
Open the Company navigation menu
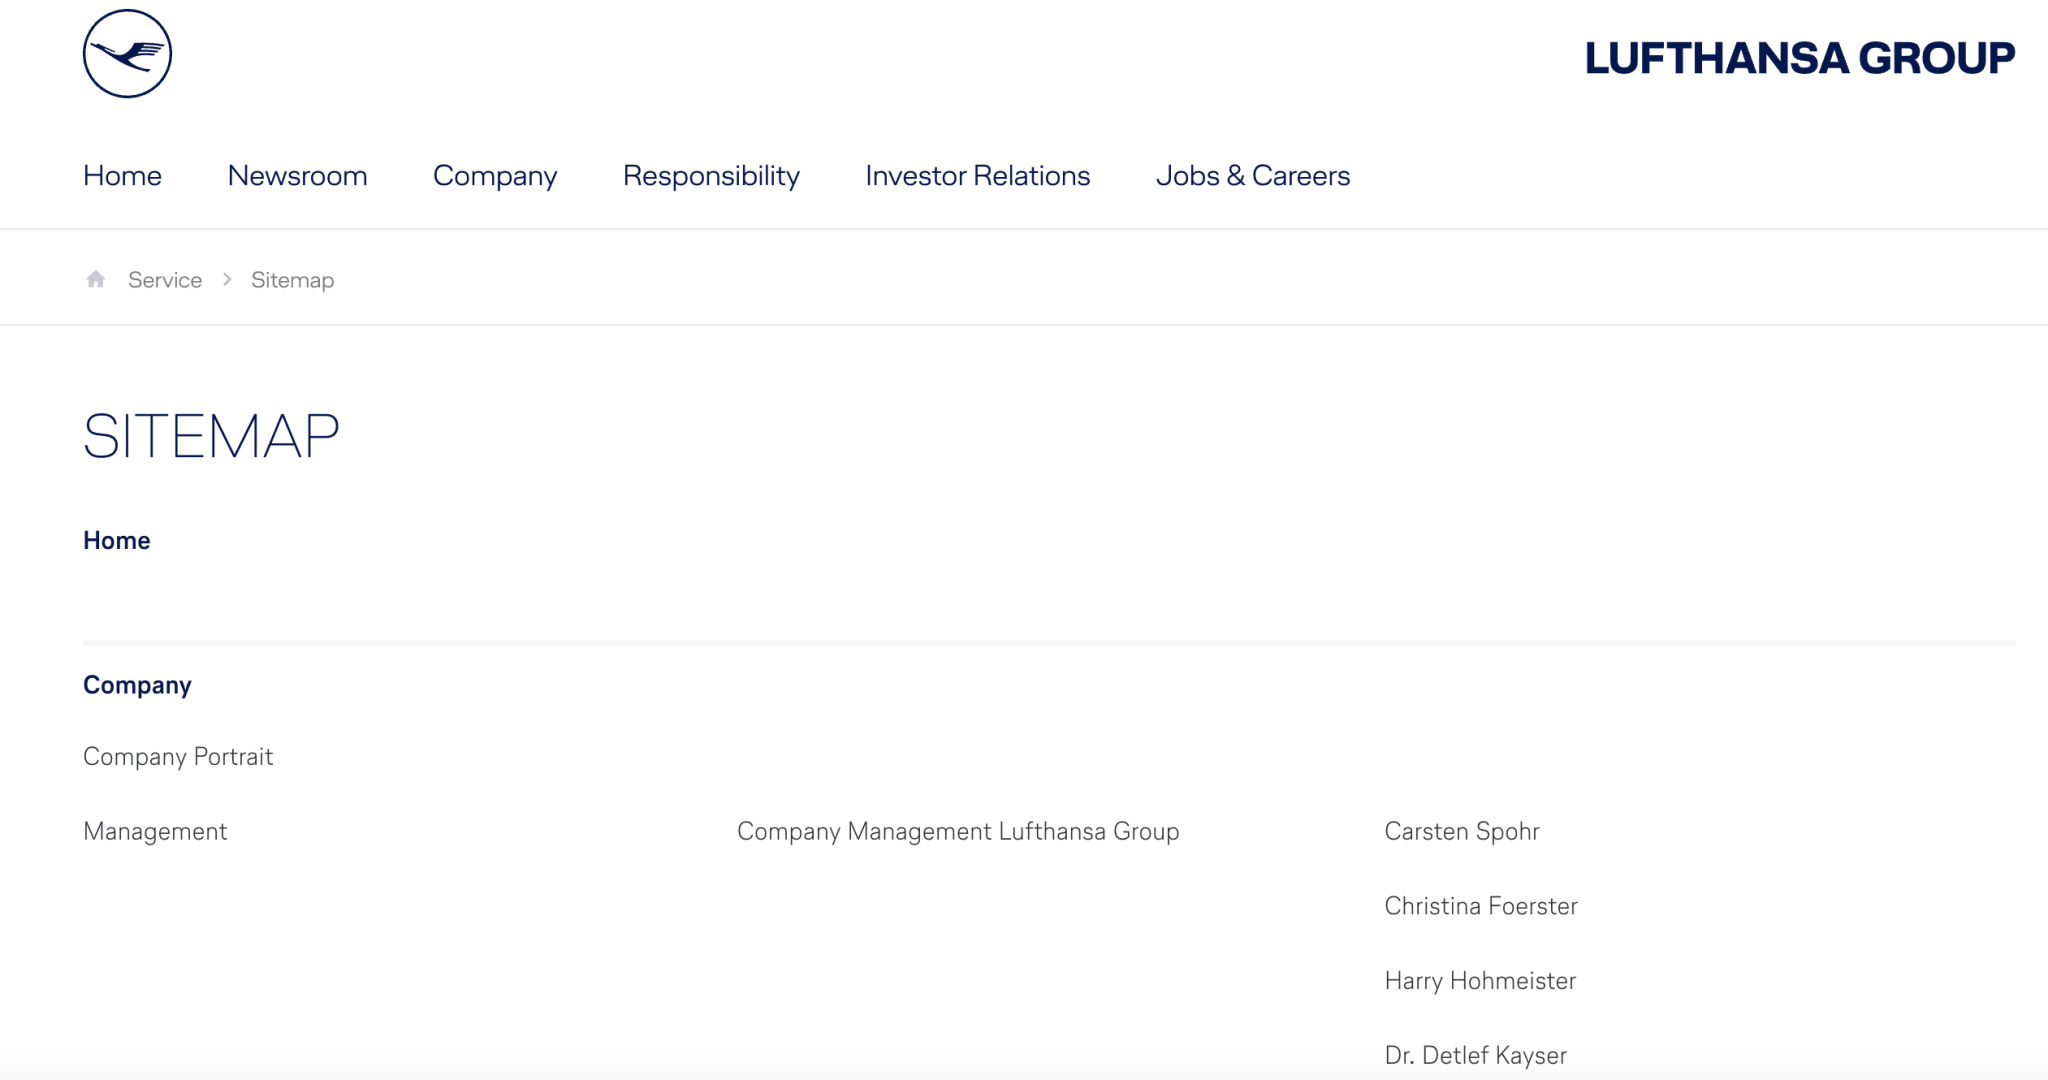[x=495, y=176]
